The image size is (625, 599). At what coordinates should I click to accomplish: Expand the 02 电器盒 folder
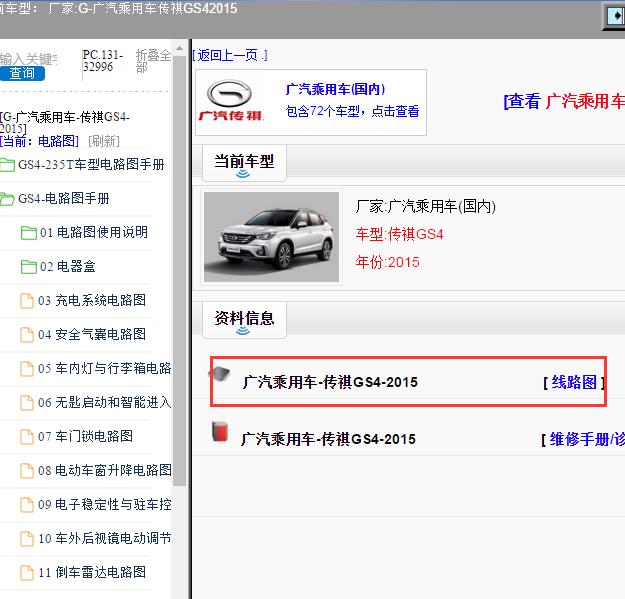point(58,266)
